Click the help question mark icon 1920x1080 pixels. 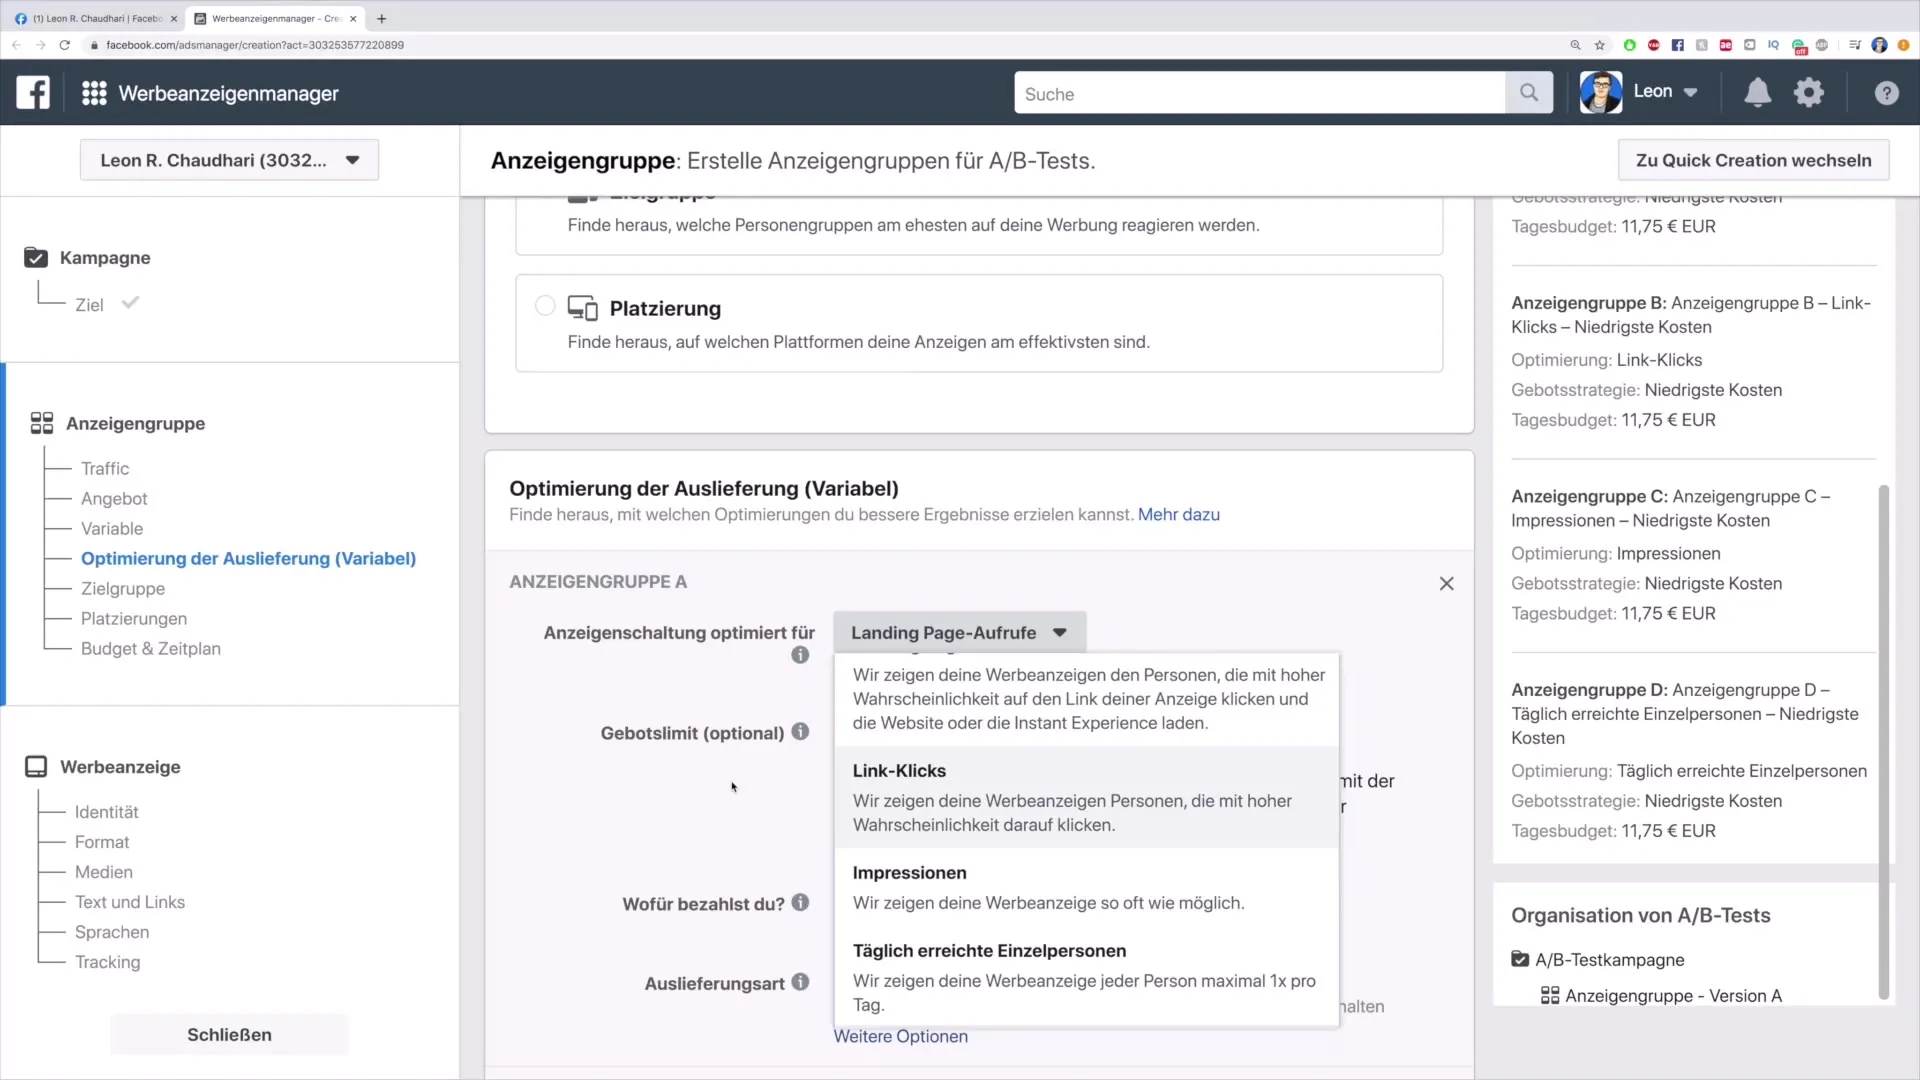(1888, 92)
